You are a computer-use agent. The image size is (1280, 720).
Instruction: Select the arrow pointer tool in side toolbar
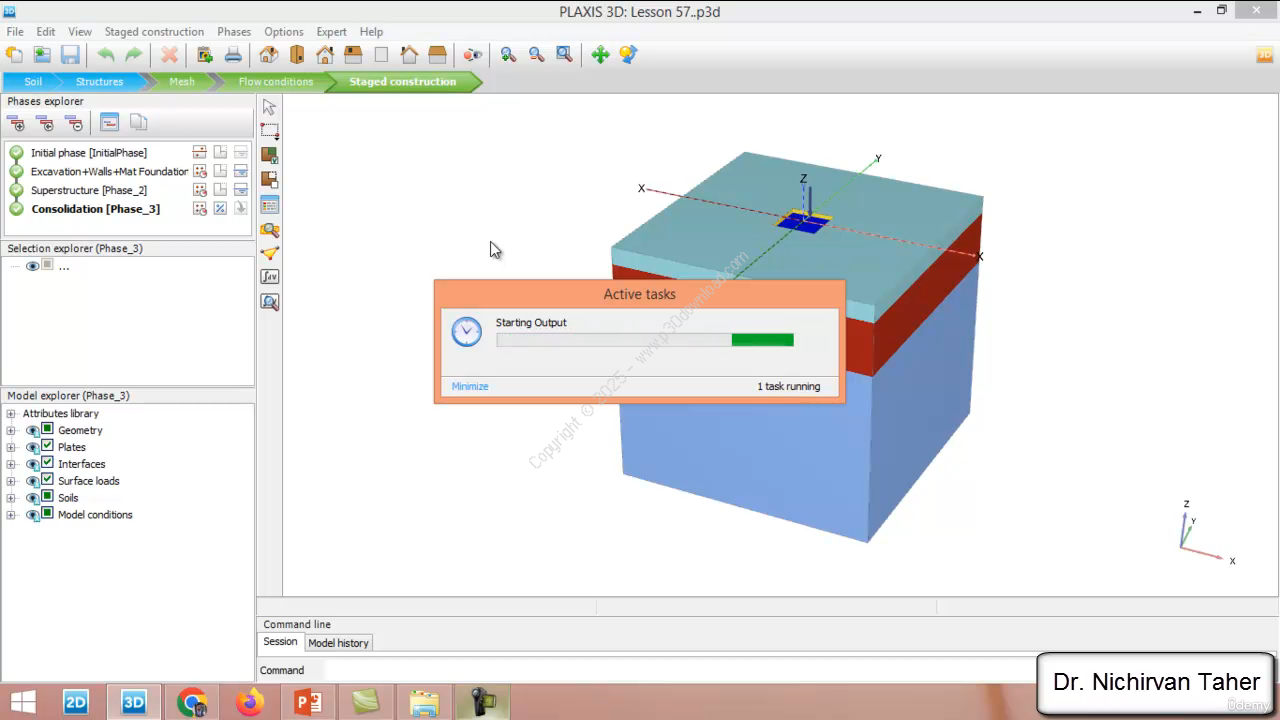pyautogui.click(x=269, y=107)
